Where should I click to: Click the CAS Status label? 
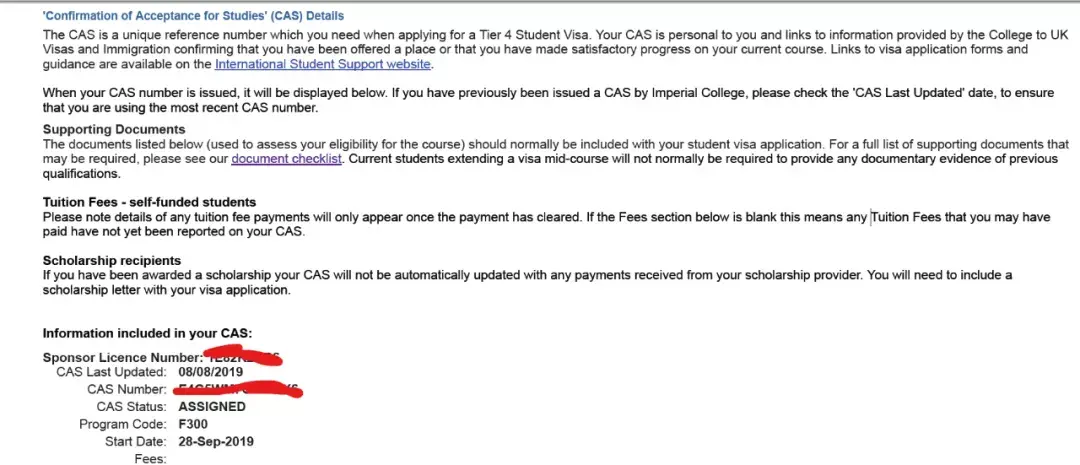(130, 407)
